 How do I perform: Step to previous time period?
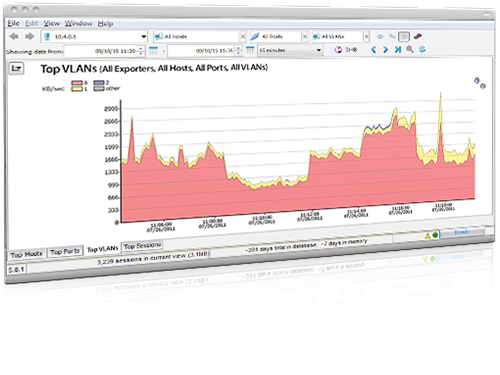pyautogui.click(x=374, y=50)
